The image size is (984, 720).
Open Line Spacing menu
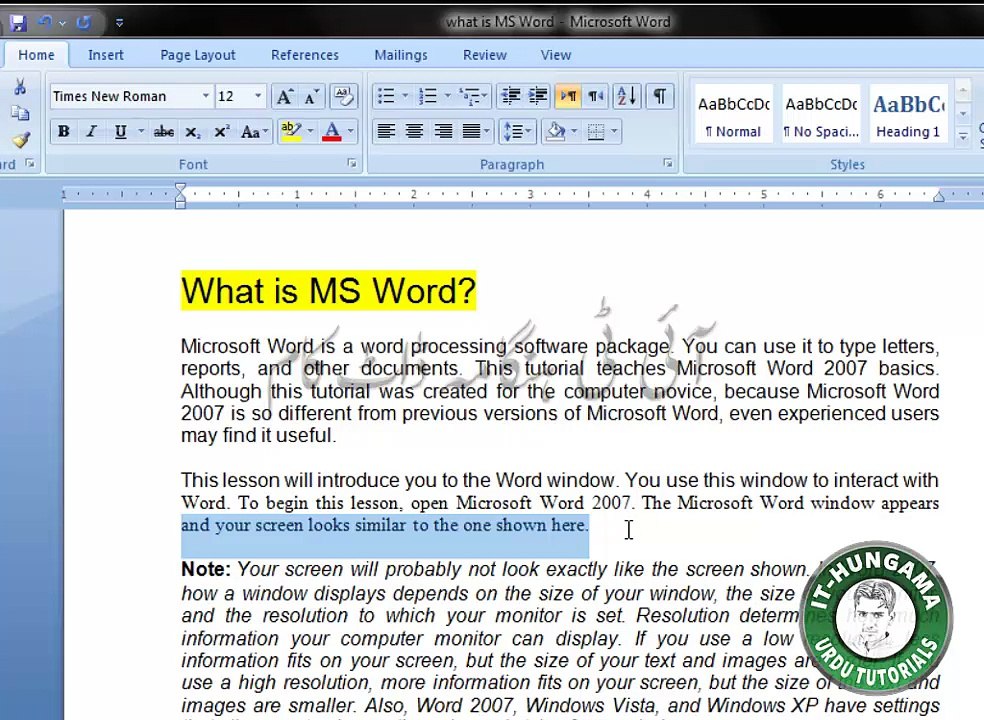click(518, 131)
